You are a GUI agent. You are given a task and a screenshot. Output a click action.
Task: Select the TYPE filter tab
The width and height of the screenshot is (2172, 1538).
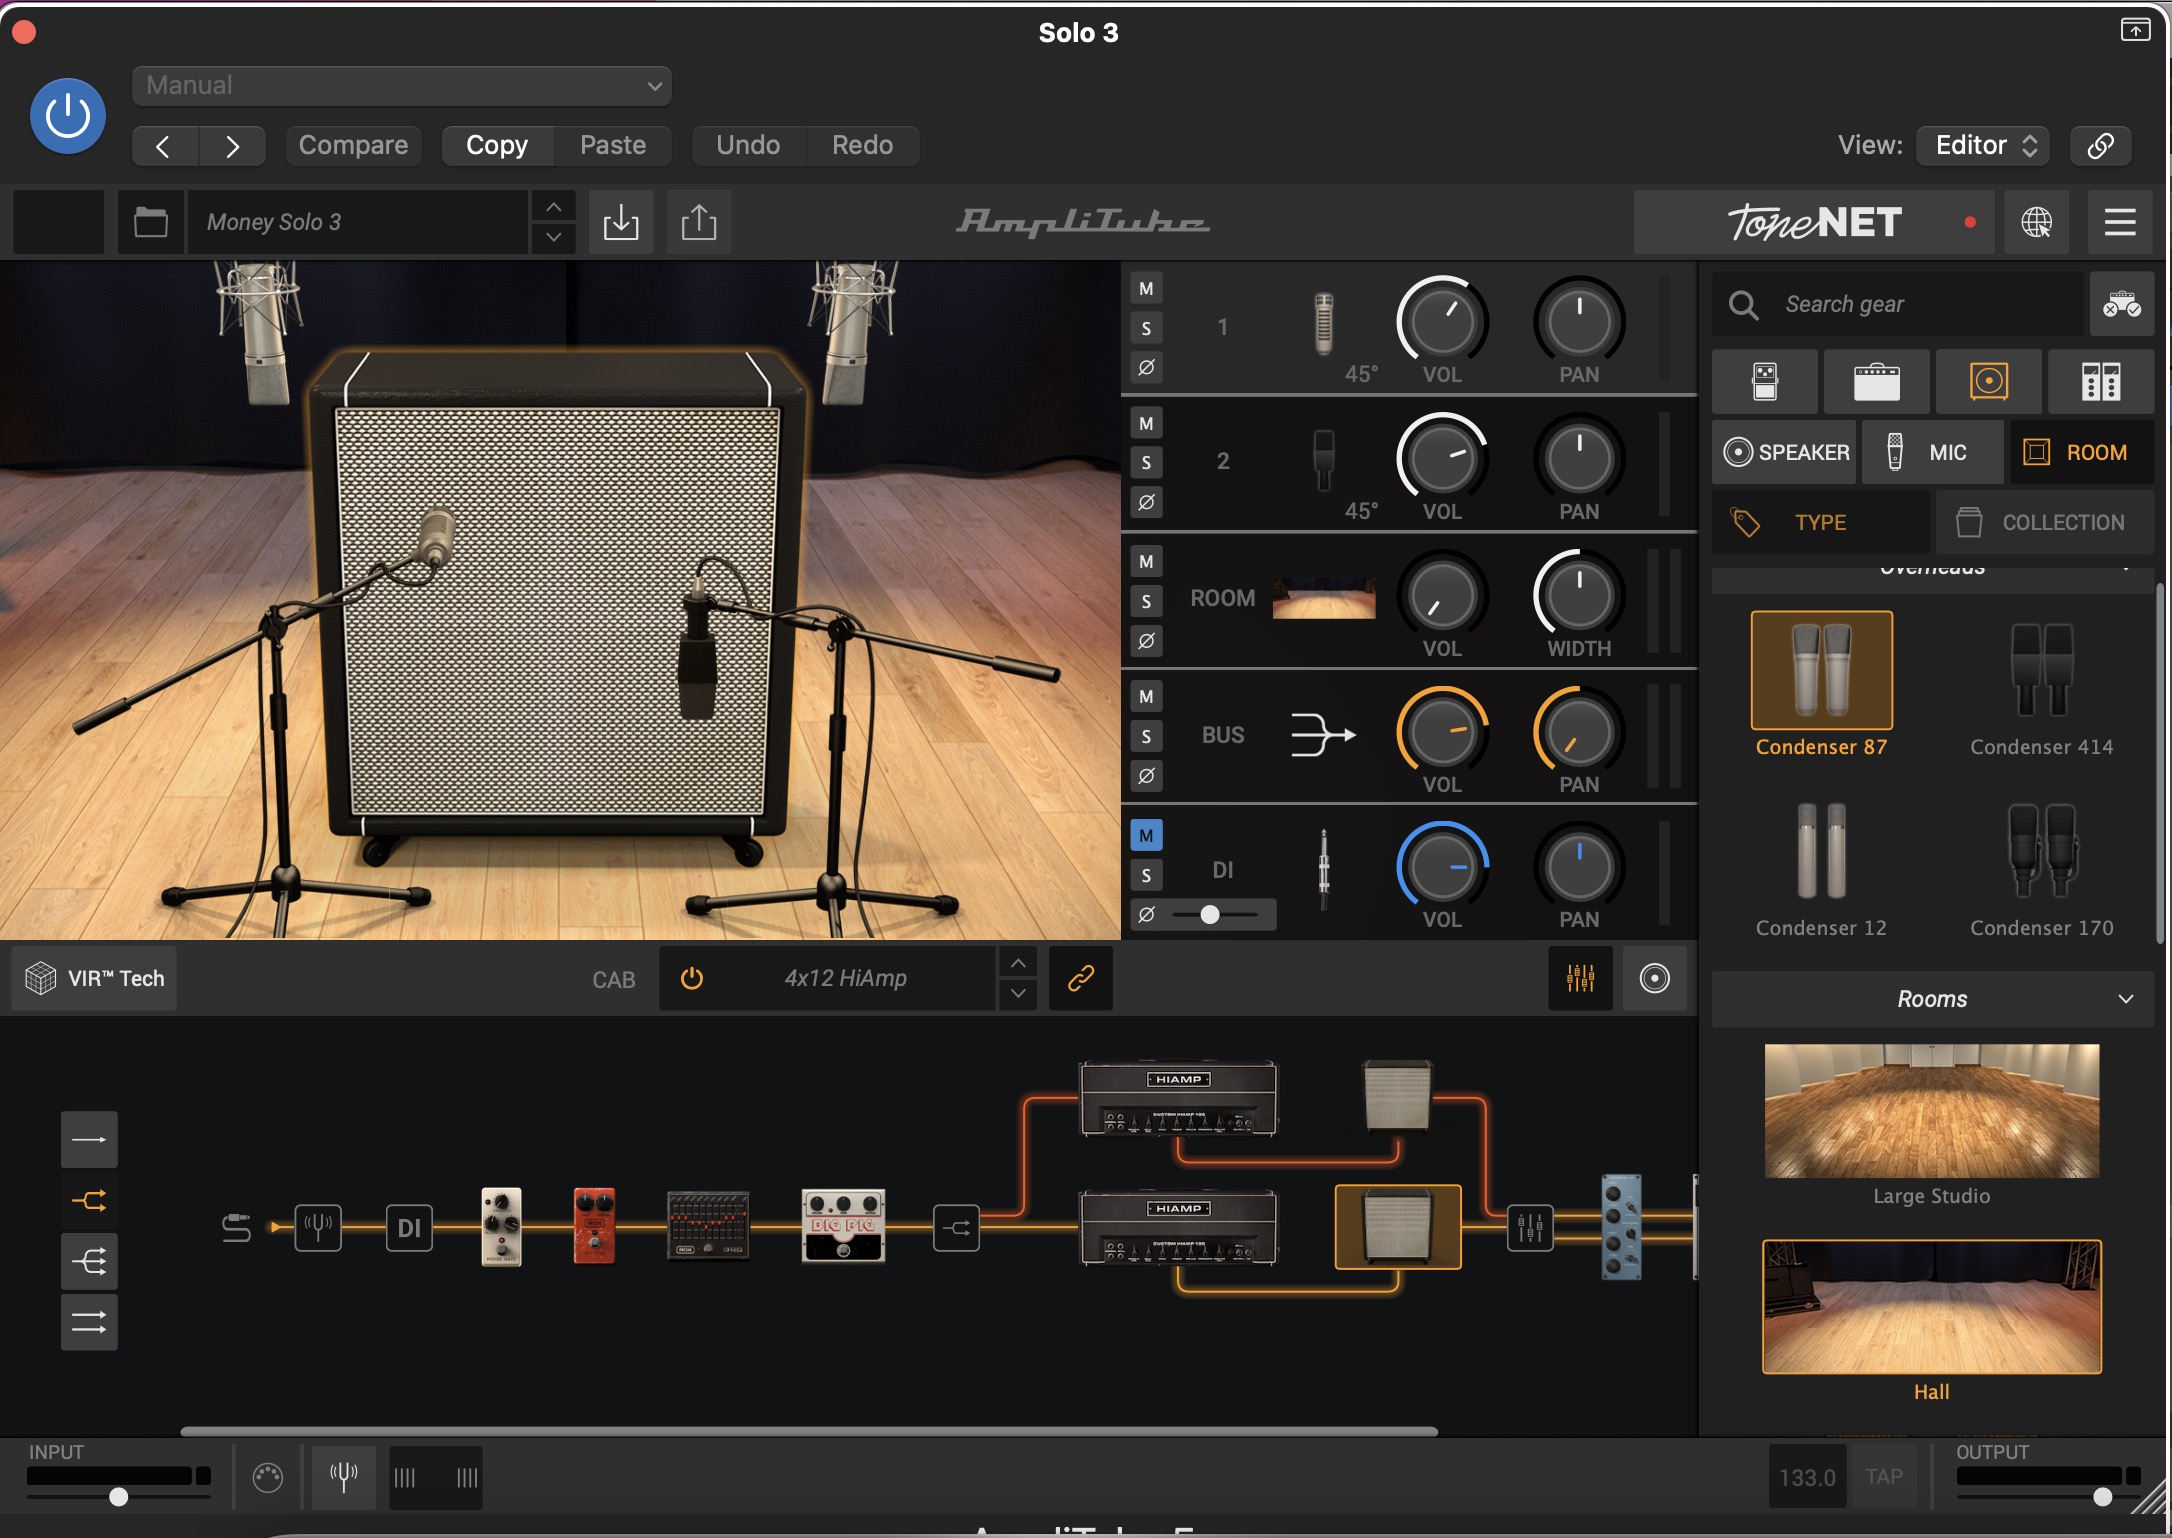click(x=1820, y=522)
